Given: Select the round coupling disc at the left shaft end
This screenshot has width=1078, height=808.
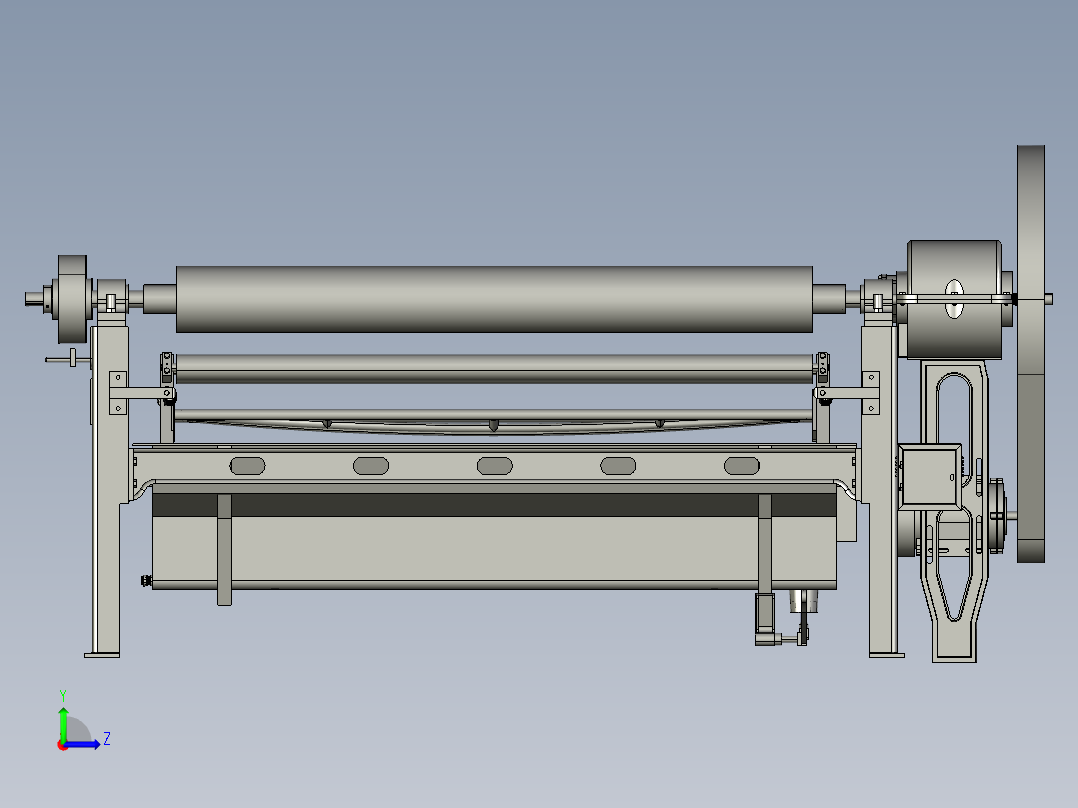Looking at the screenshot, I should [72, 299].
